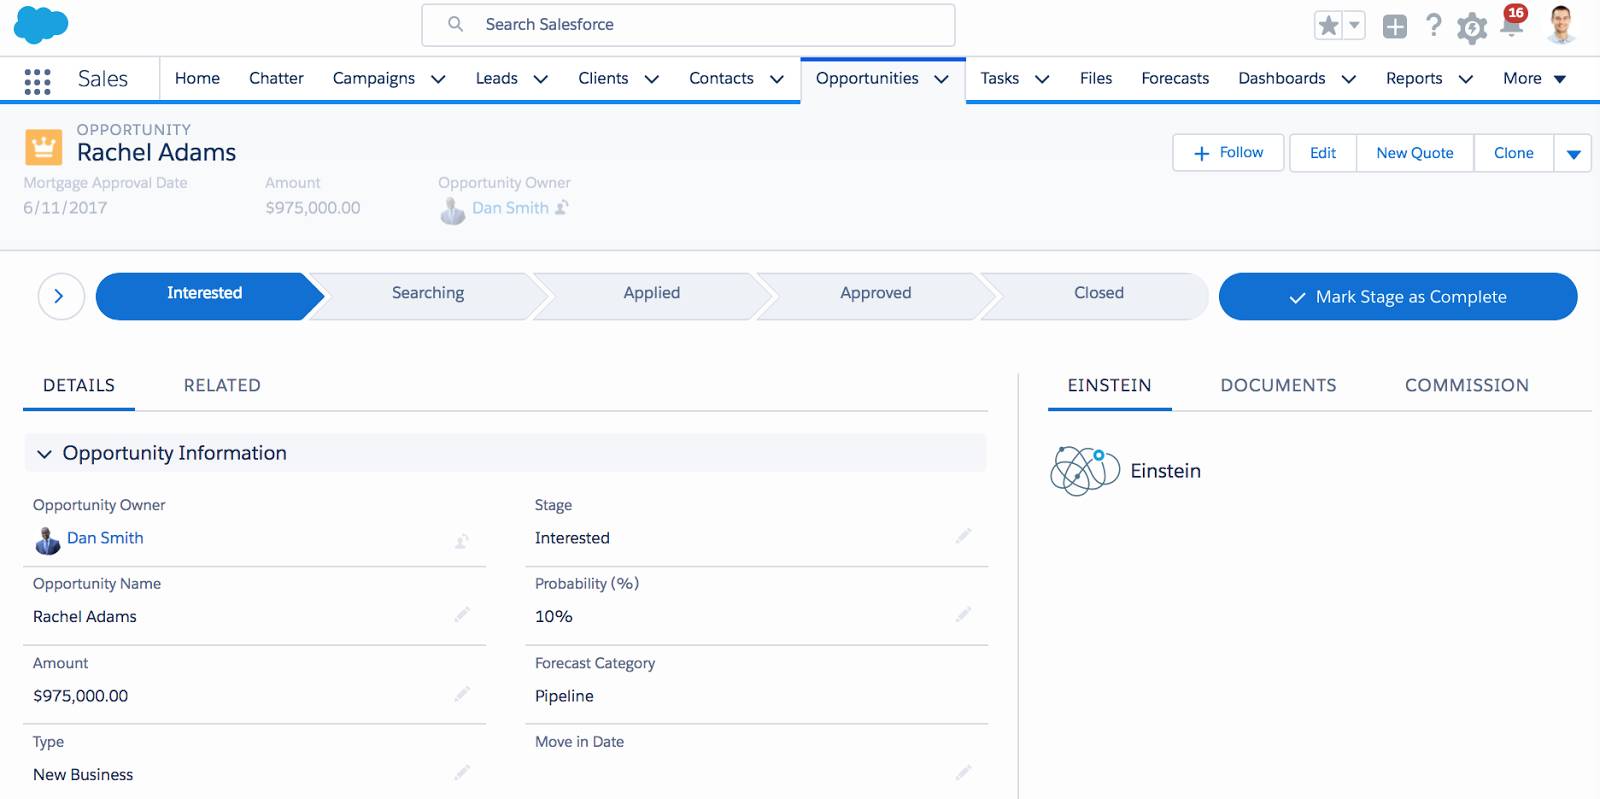Edit Probability pencil icon
The image size is (1600, 799).
click(x=963, y=614)
